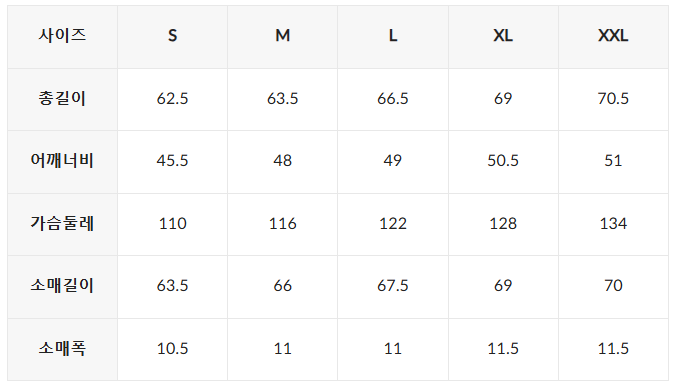Screen dimensions: 675x388
Task: Click the 사이즈 header cell
Action: pos(62,37)
